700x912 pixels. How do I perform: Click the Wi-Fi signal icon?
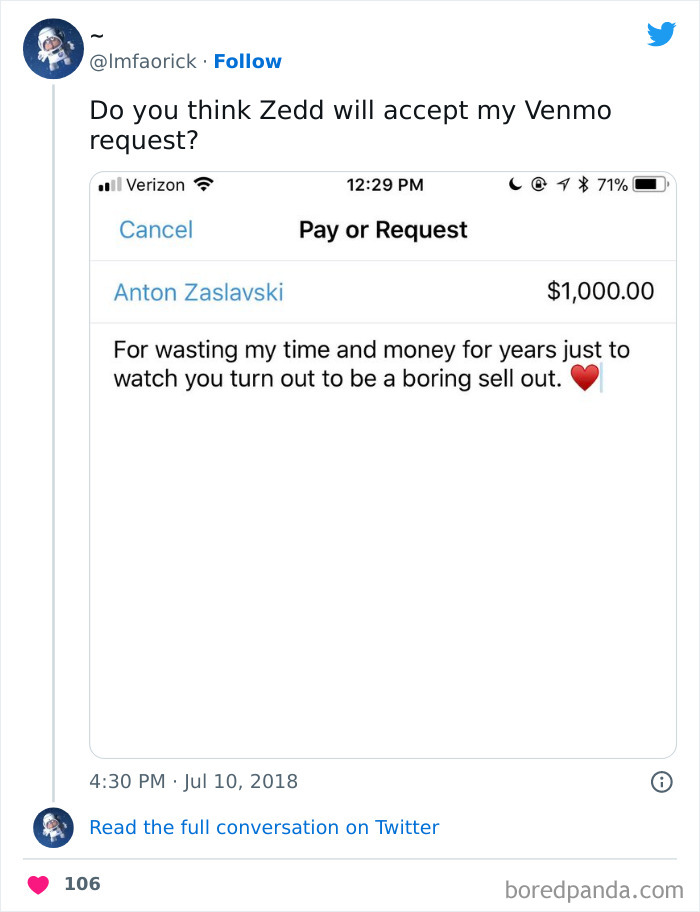tap(204, 185)
